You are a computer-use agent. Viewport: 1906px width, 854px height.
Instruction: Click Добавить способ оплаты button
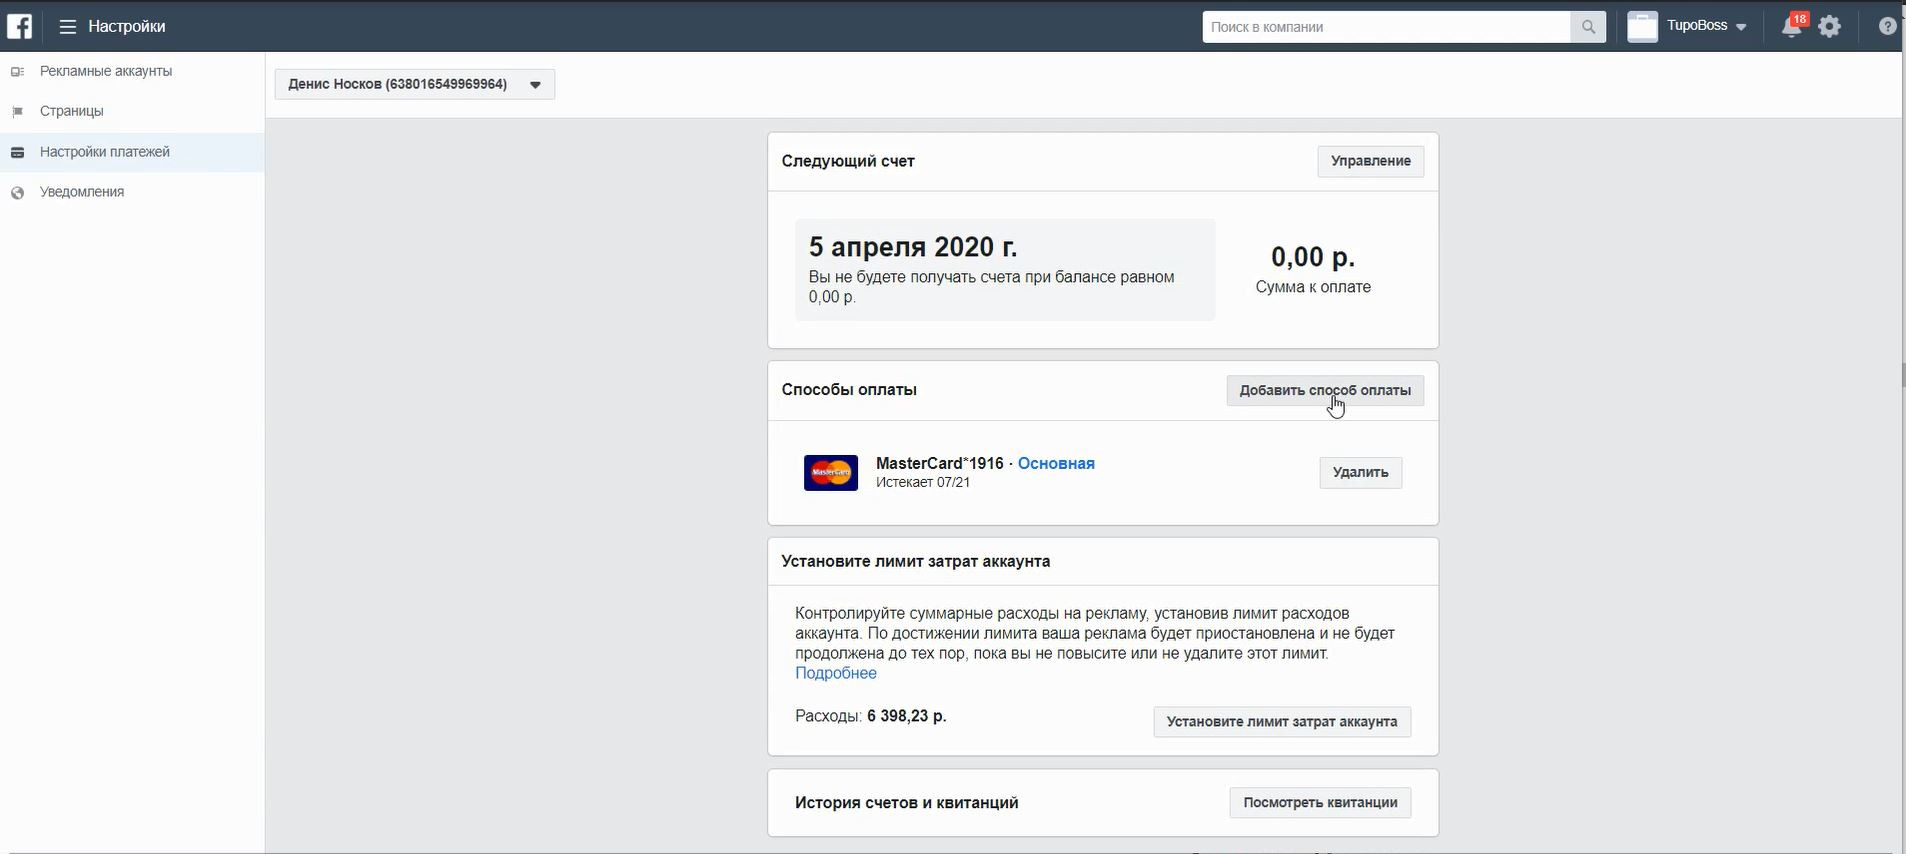coord(1325,390)
